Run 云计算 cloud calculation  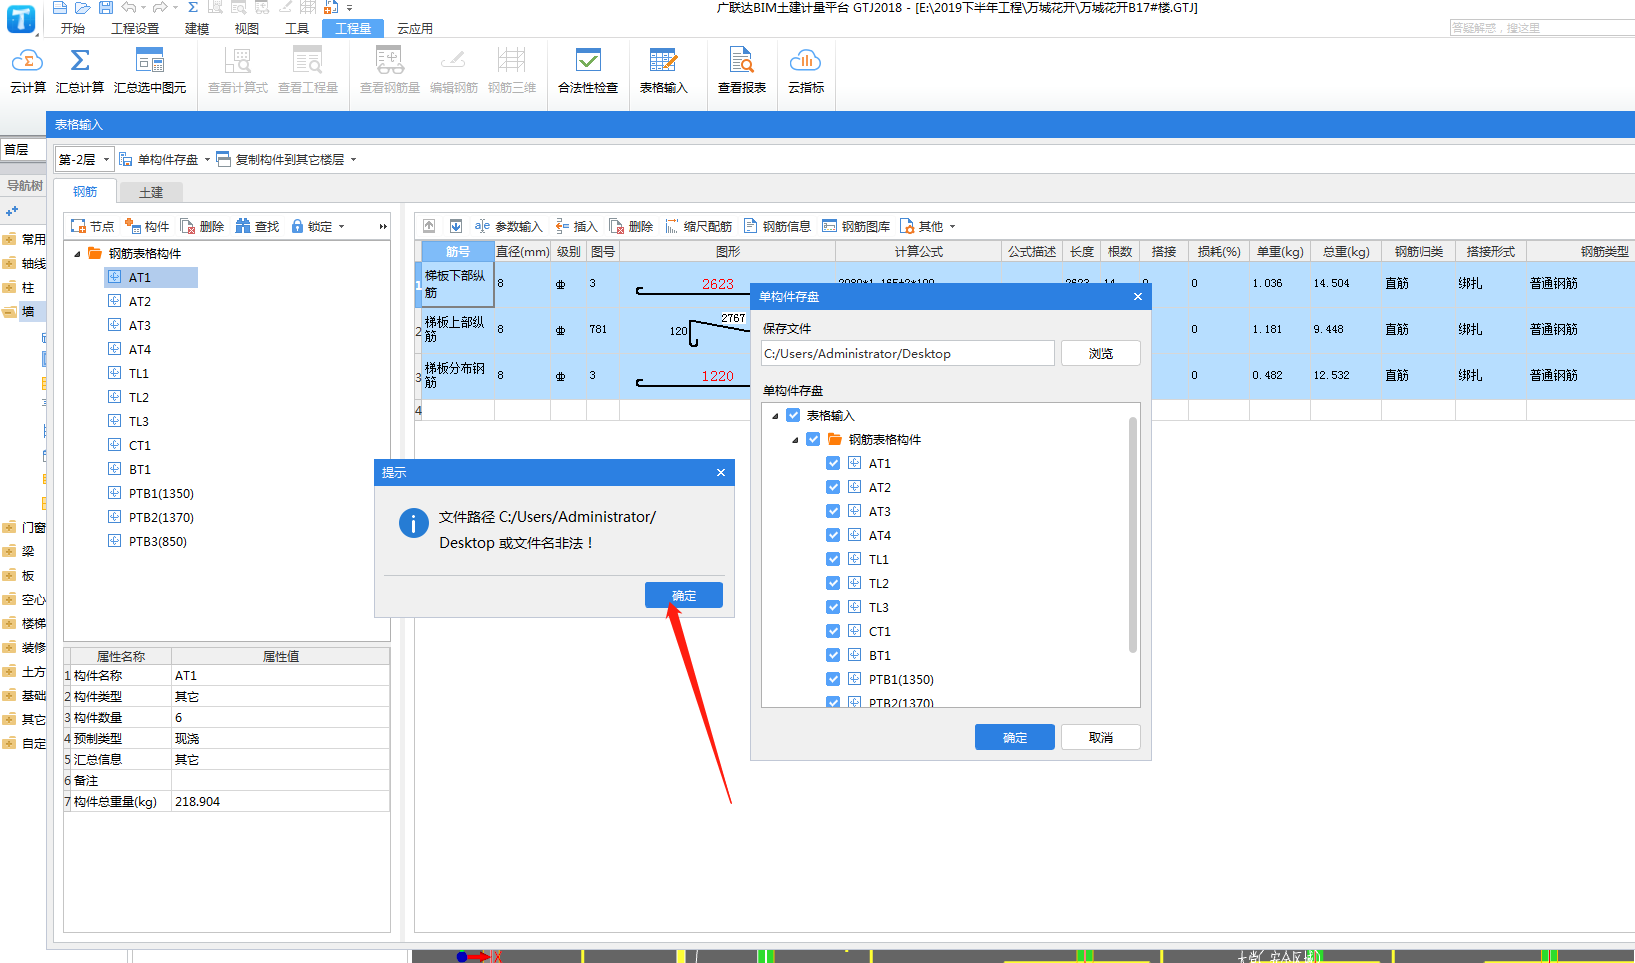(x=27, y=71)
